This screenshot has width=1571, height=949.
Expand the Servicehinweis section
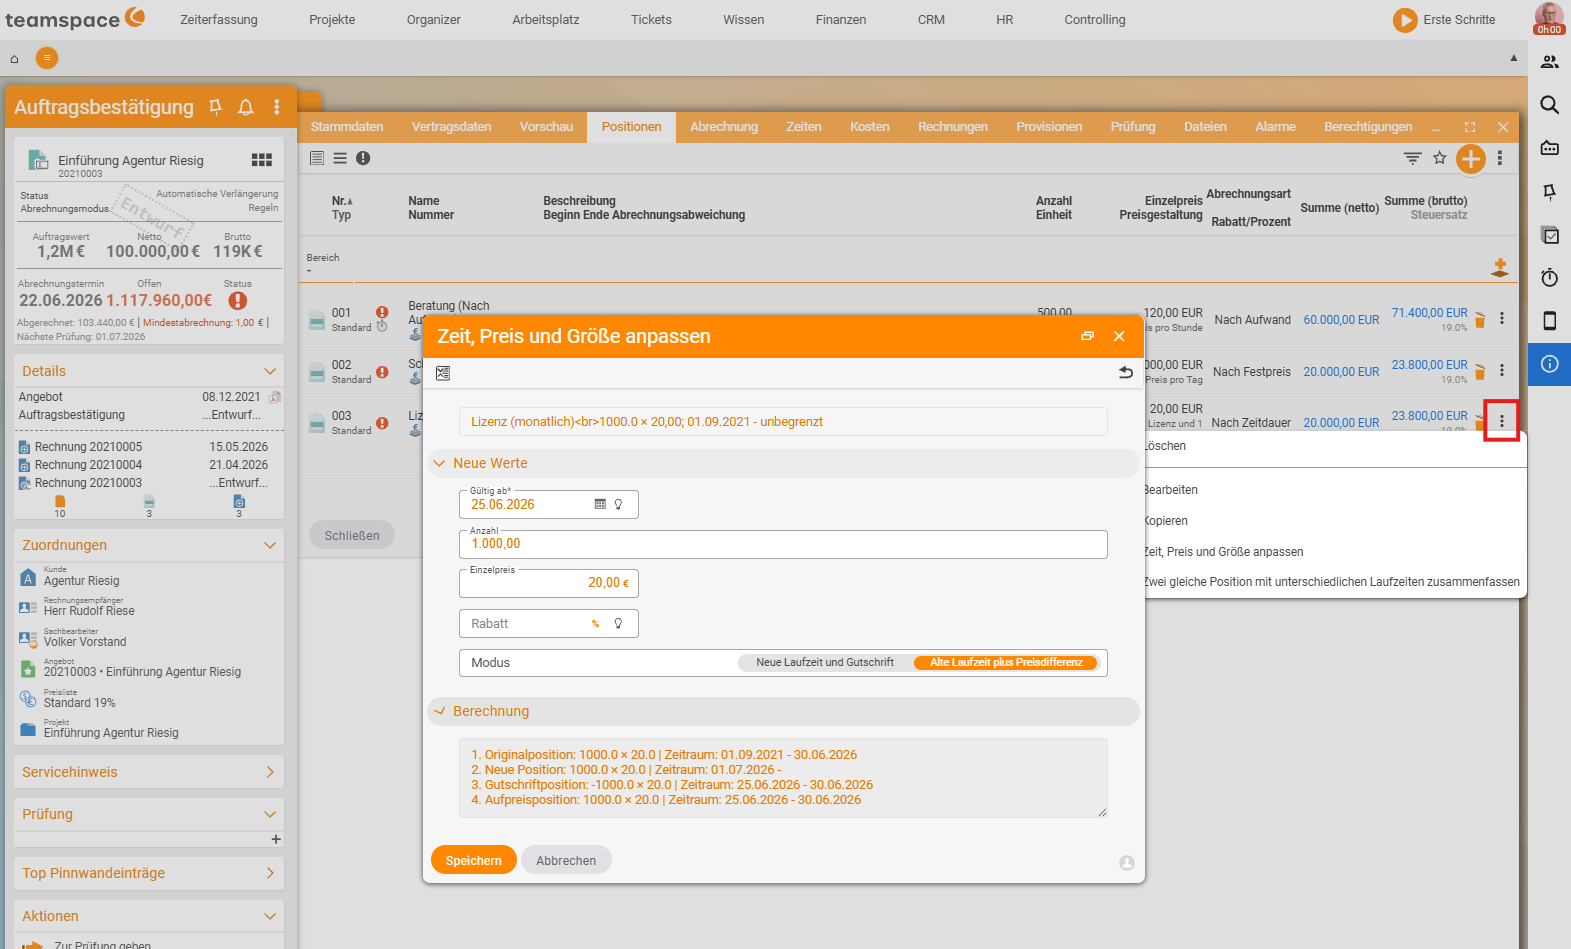click(x=269, y=772)
